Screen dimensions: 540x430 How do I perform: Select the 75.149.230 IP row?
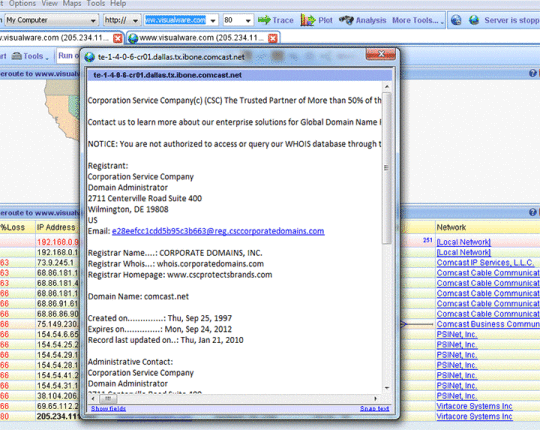click(58, 324)
